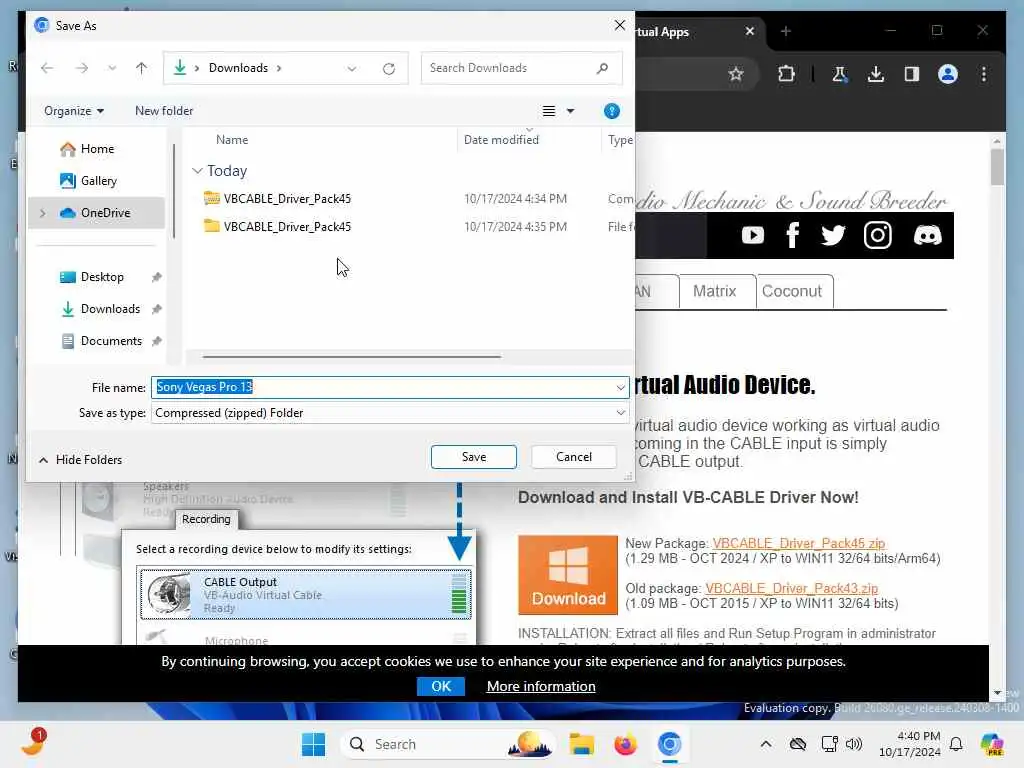This screenshot has height=768, width=1024.
Task: Go forward using Save As forward arrow
Action: pos(82,68)
